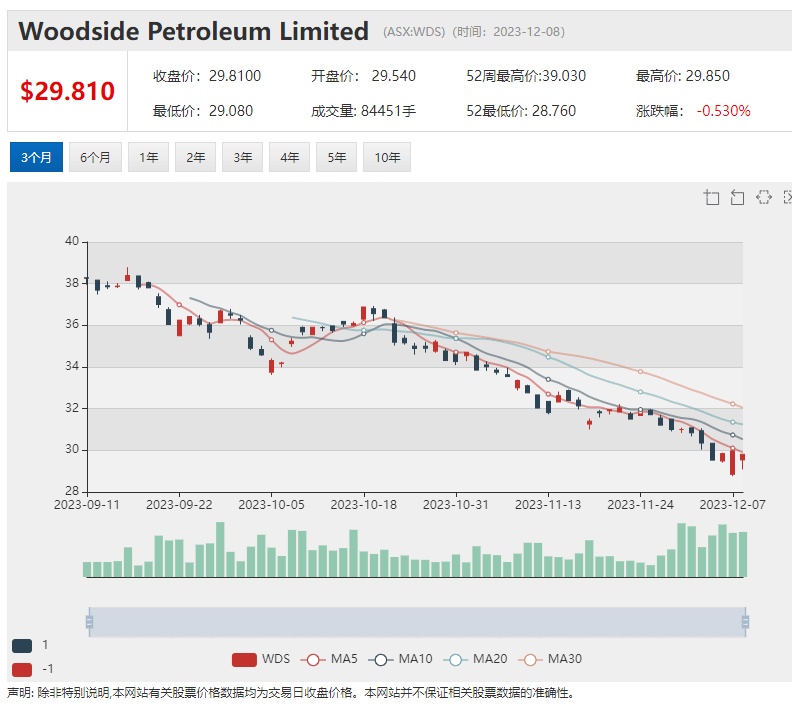Click the x-axis label 2023-09-22
This screenshot has height=709, width=808.
click(x=179, y=504)
